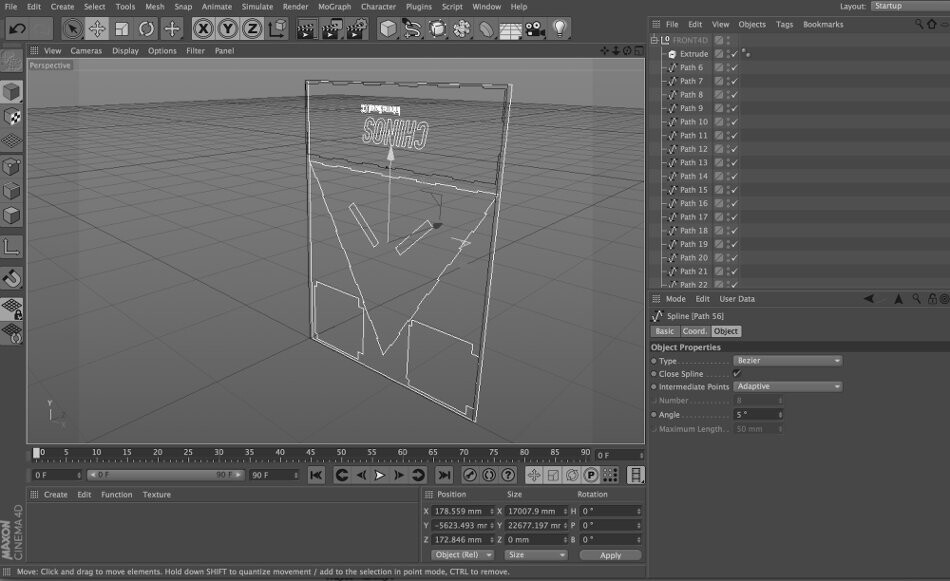Image resolution: width=950 pixels, height=581 pixels.
Task: Enable the snap magnet icon
Action: pyautogui.click(x=12, y=278)
